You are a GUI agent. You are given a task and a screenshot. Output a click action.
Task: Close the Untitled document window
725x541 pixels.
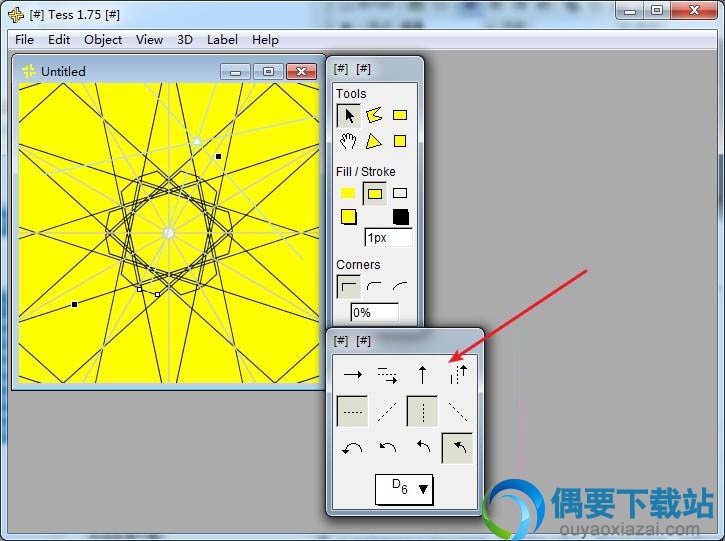click(x=301, y=72)
